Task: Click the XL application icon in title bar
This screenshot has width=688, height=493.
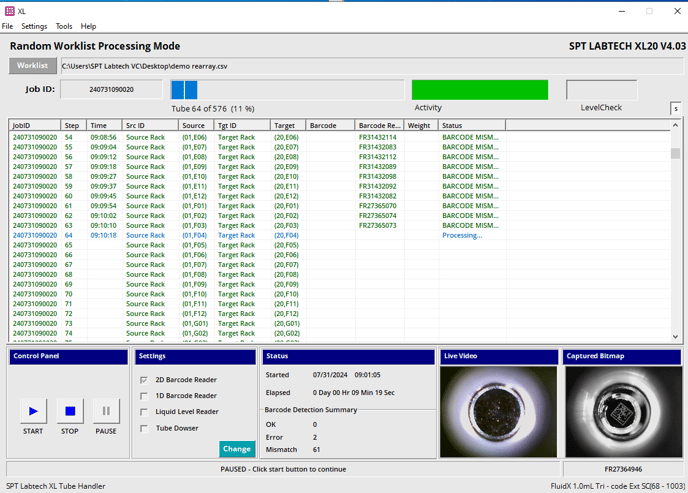Action: pyautogui.click(x=9, y=10)
